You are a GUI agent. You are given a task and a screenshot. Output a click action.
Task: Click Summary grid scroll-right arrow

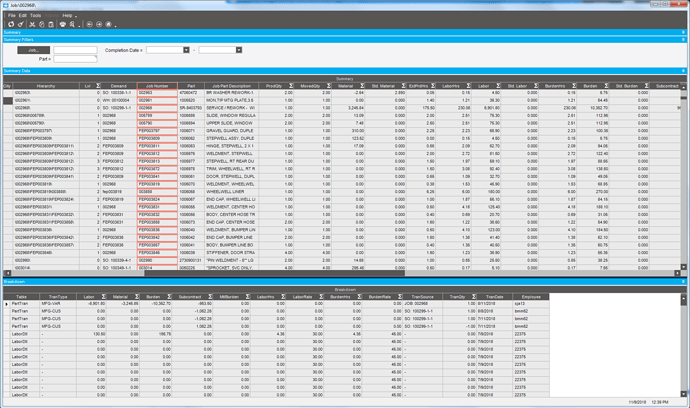click(677, 273)
